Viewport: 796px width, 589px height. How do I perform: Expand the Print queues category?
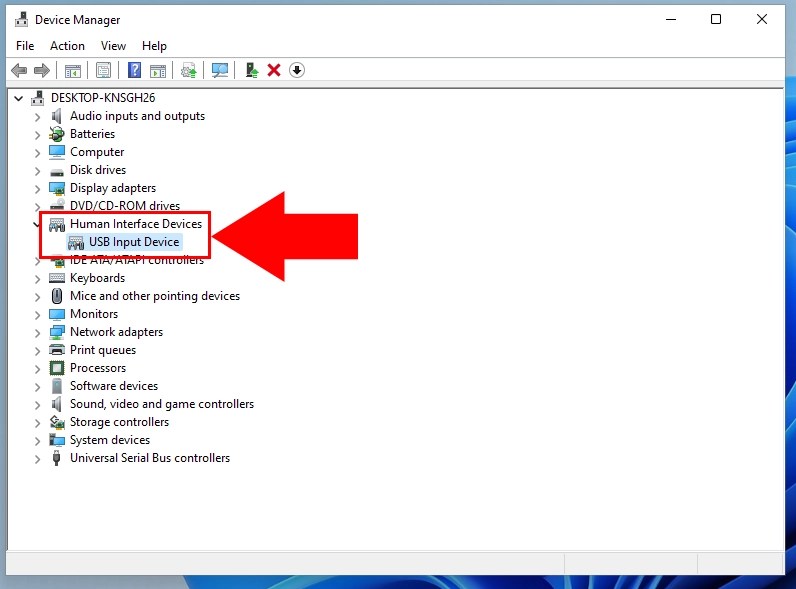coord(37,351)
